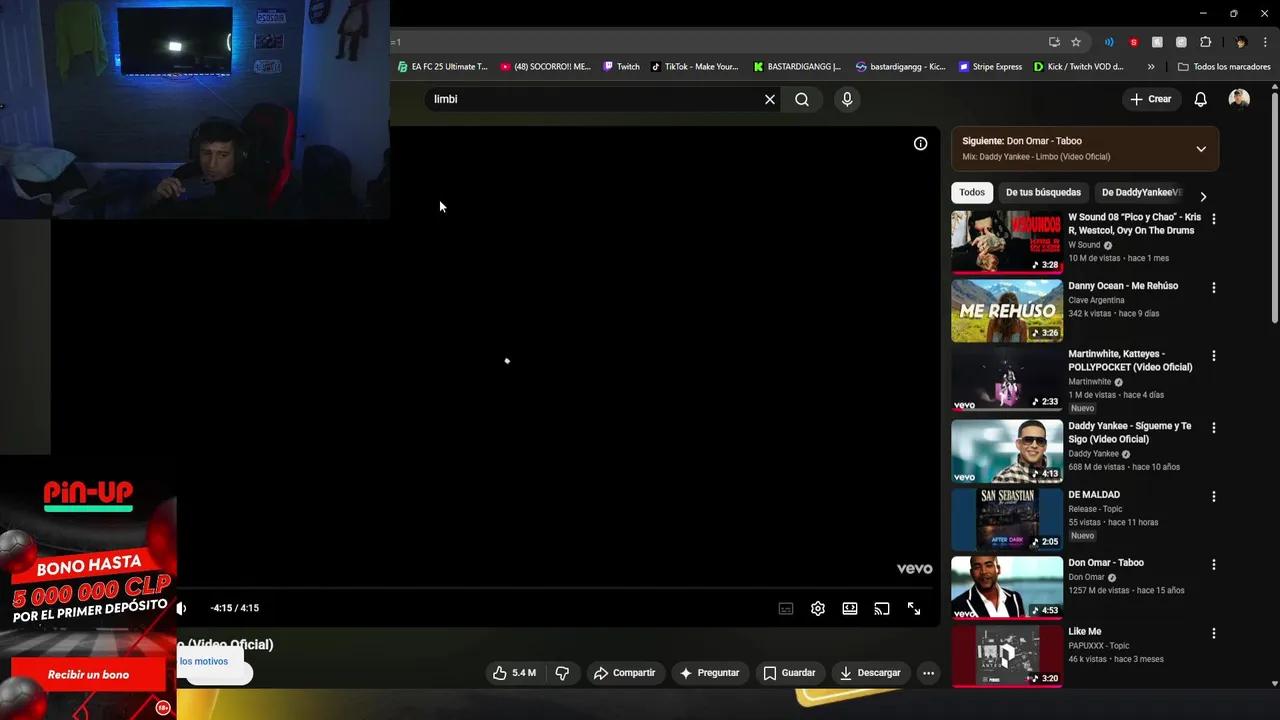Click the Recibir un bono banner button

[88, 674]
